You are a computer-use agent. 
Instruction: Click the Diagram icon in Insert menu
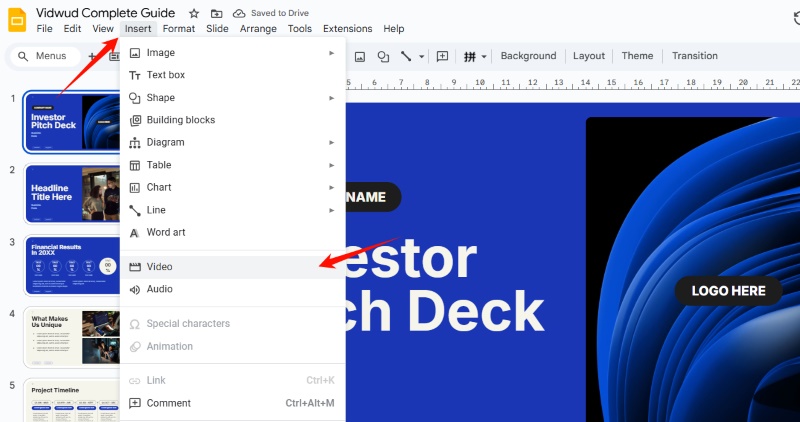point(135,143)
